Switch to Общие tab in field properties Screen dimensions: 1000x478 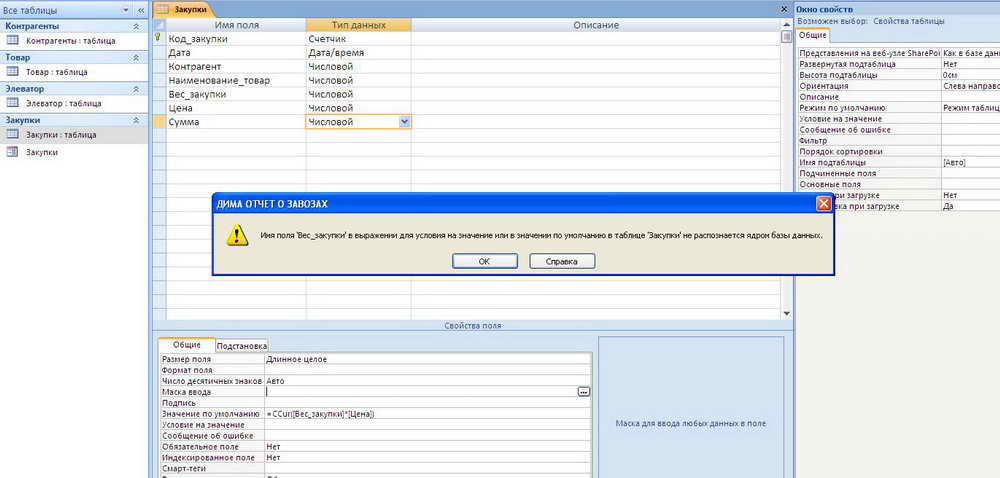point(186,345)
